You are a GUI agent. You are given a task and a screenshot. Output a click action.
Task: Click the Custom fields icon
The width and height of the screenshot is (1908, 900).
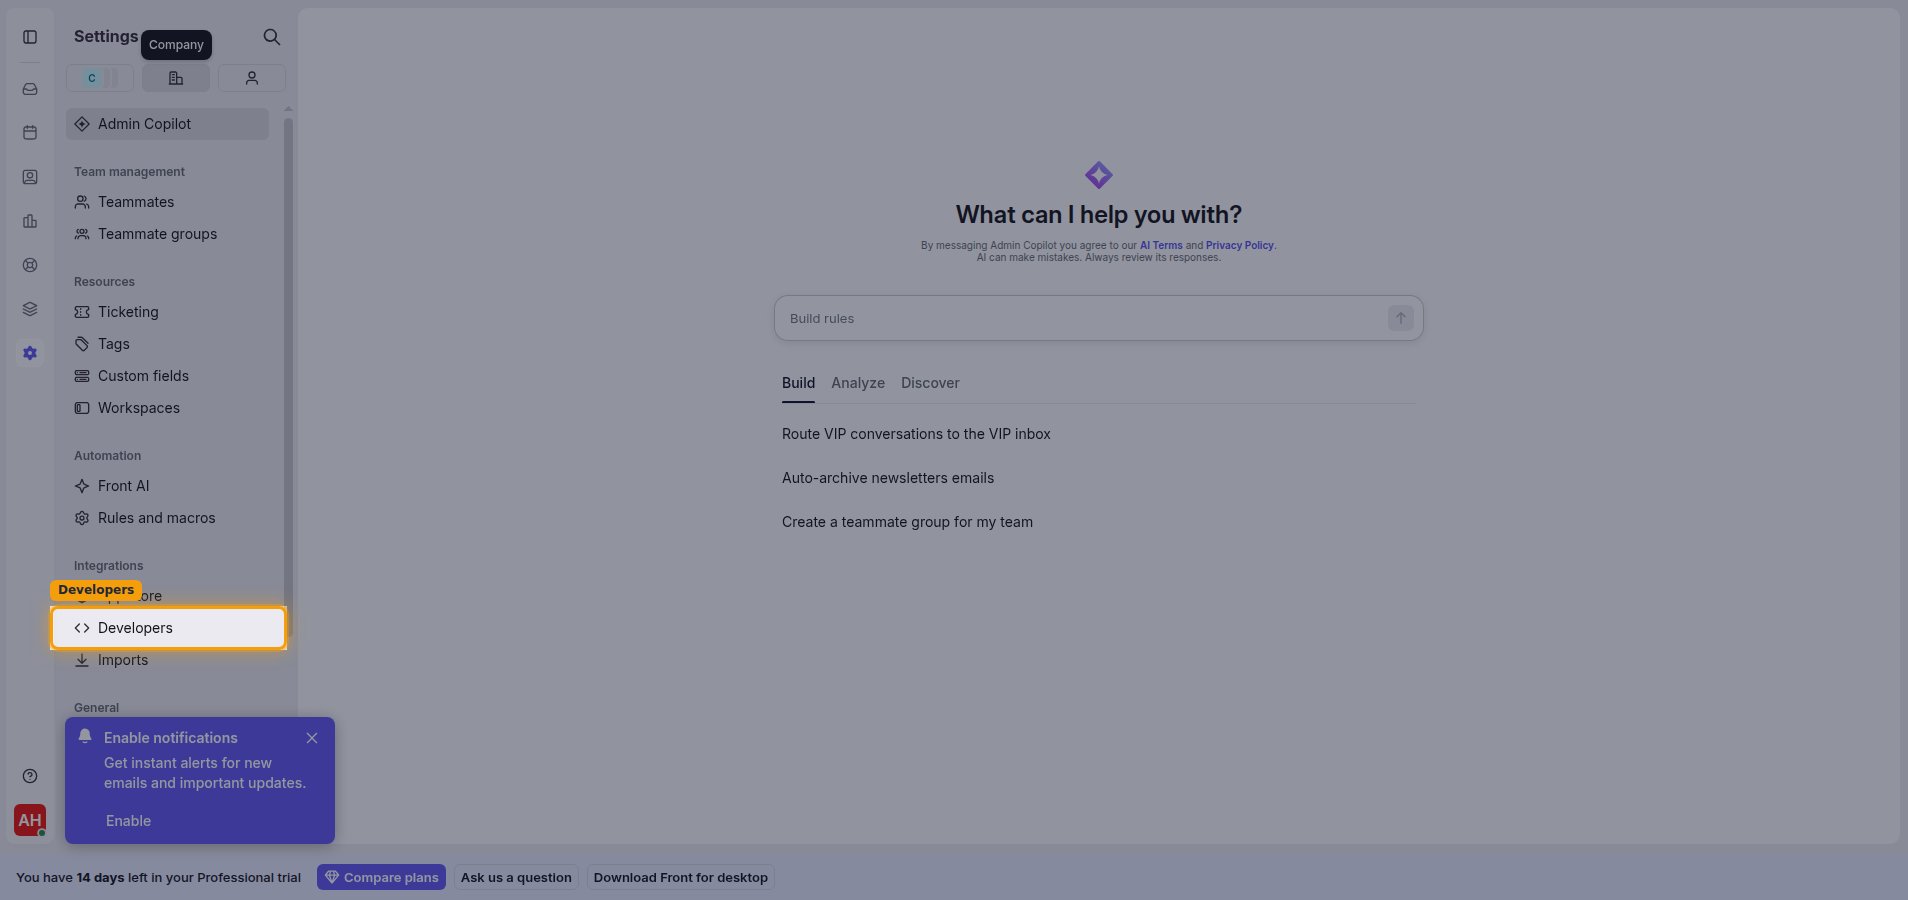pyautogui.click(x=82, y=376)
